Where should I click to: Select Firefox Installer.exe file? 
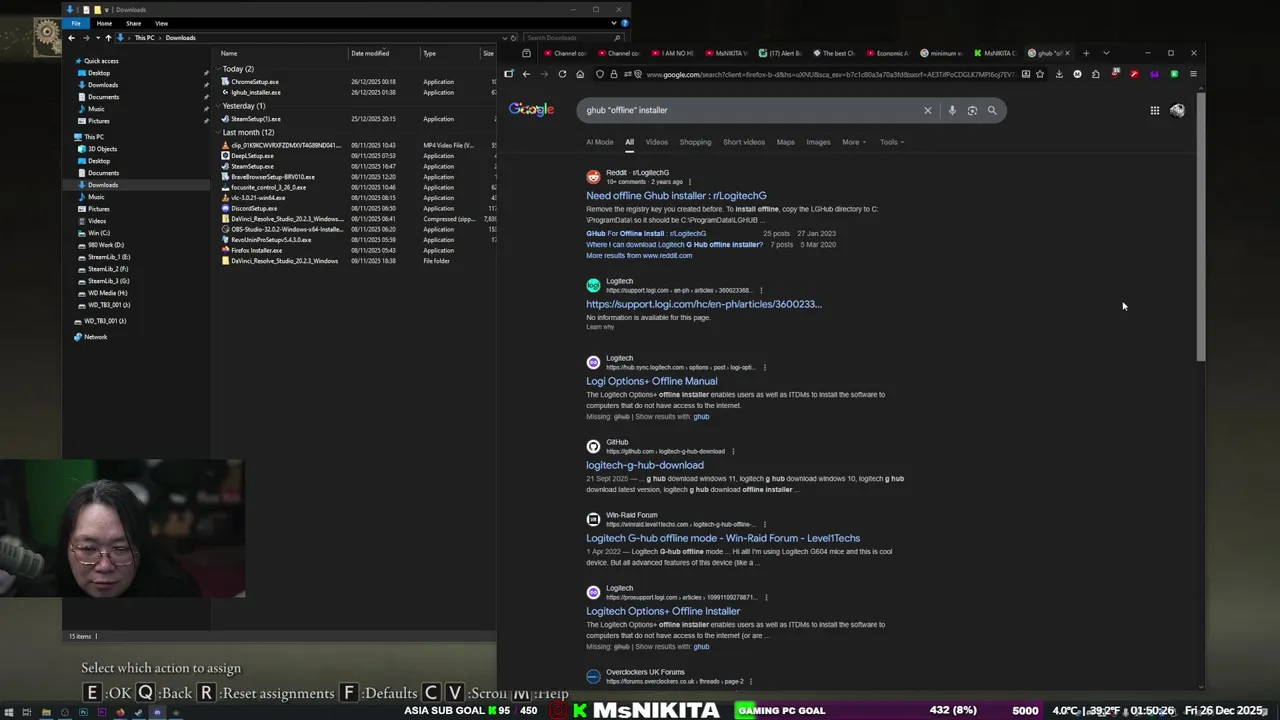click(256, 251)
